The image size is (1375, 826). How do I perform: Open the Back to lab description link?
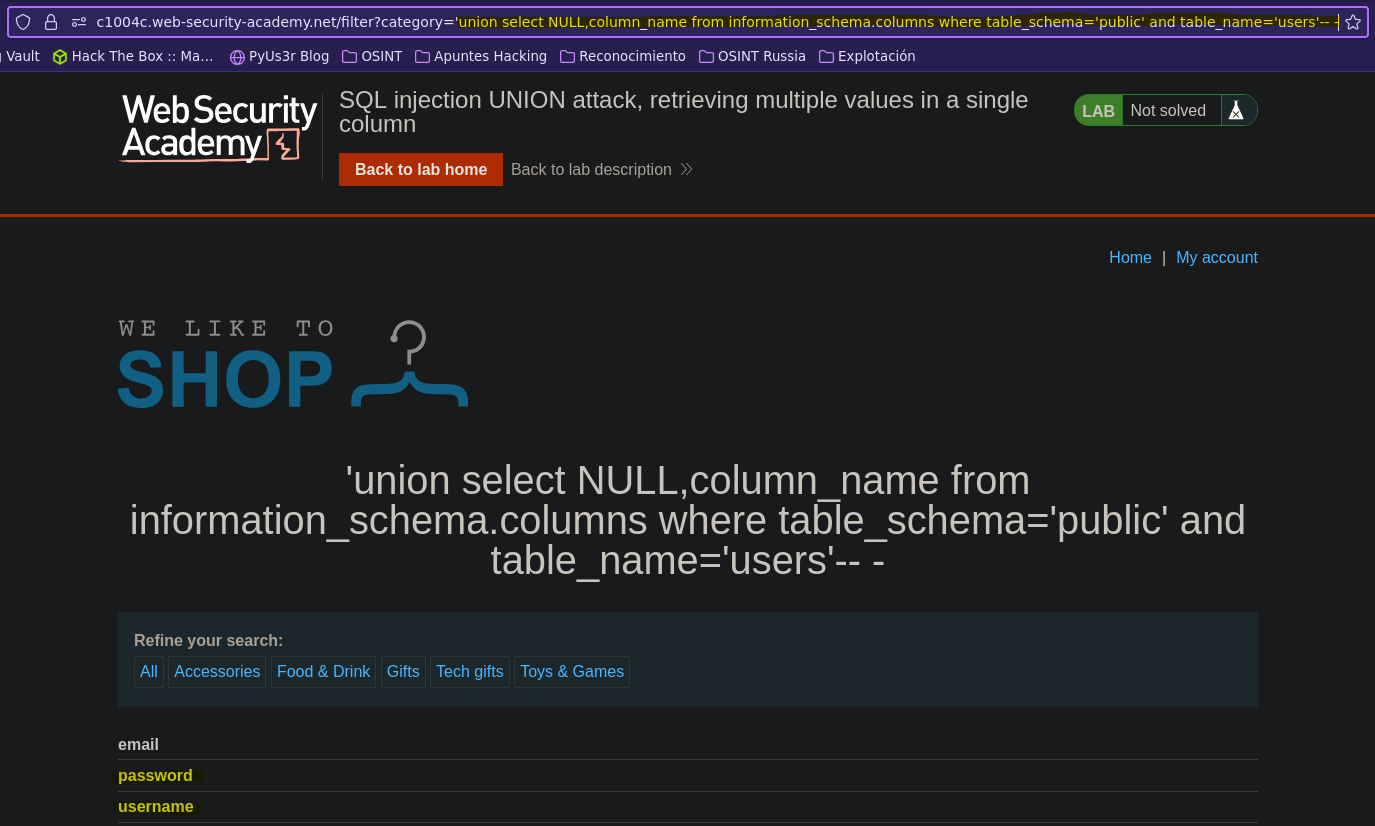click(x=602, y=169)
